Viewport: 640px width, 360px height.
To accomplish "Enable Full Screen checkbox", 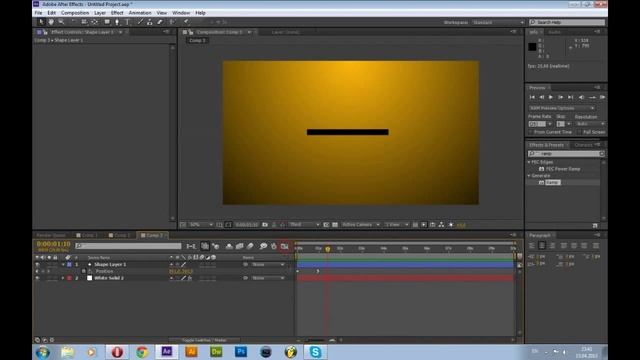I will tap(580, 132).
